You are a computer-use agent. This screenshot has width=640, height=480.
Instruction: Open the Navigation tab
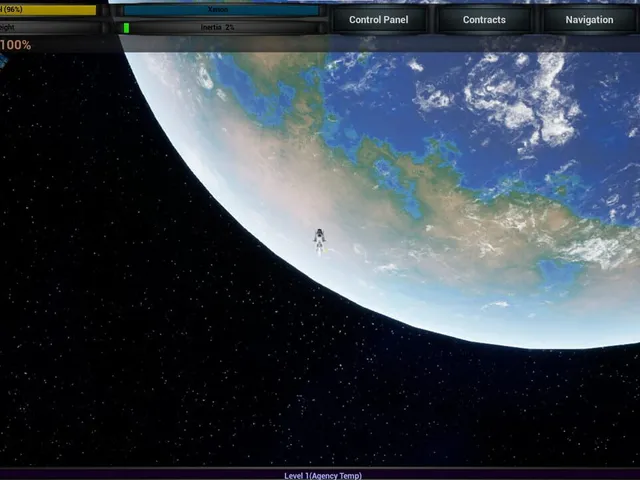(x=589, y=20)
